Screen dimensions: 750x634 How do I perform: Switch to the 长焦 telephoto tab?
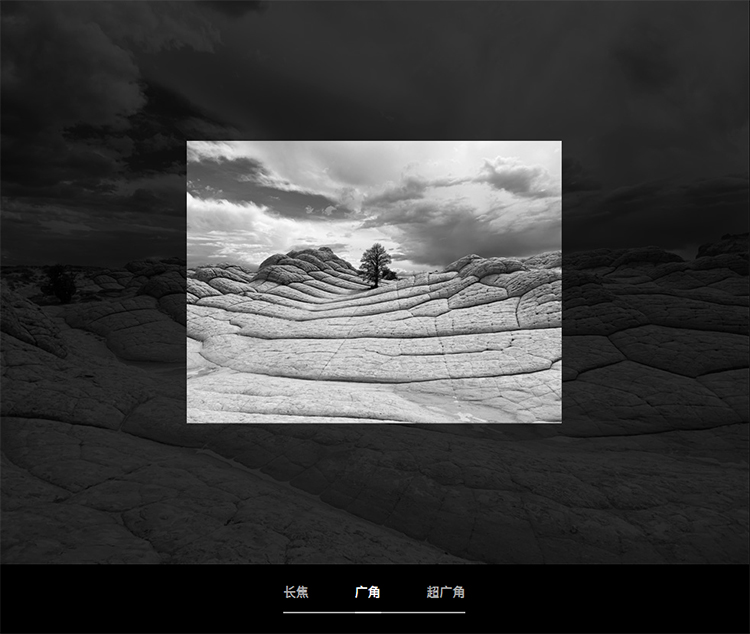(x=296, y=592)
